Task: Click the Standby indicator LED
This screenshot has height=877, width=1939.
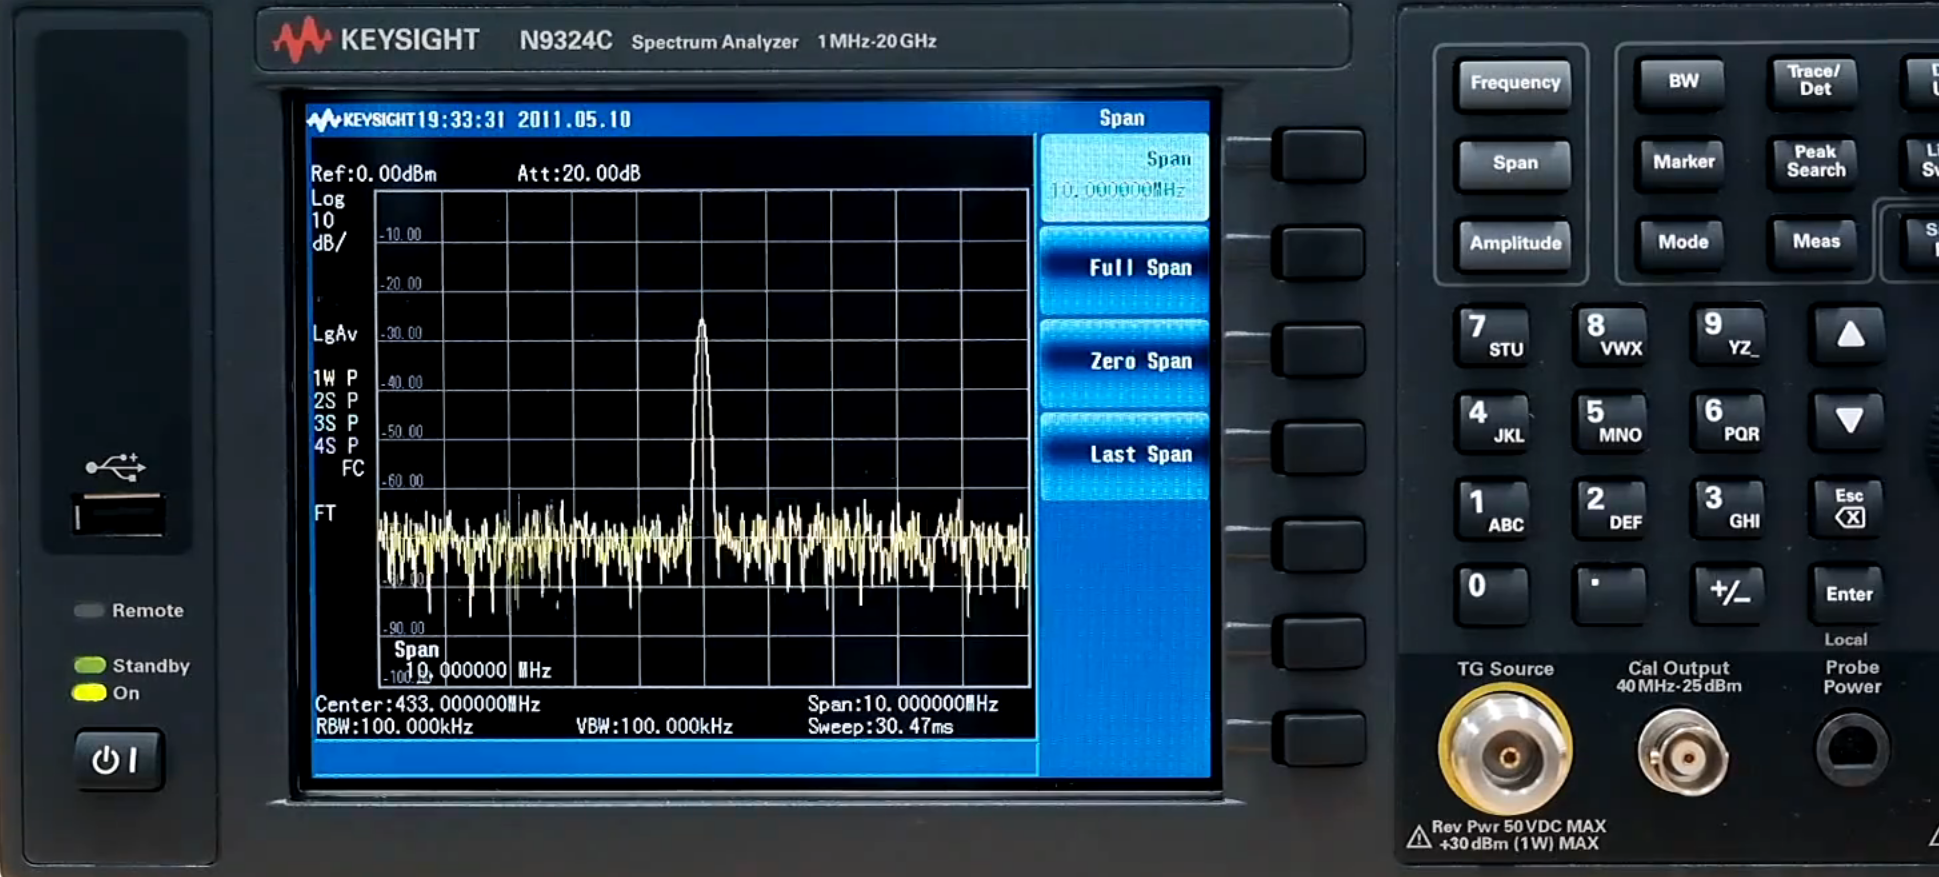Action: pyautogui.click(x=90, y=665)
